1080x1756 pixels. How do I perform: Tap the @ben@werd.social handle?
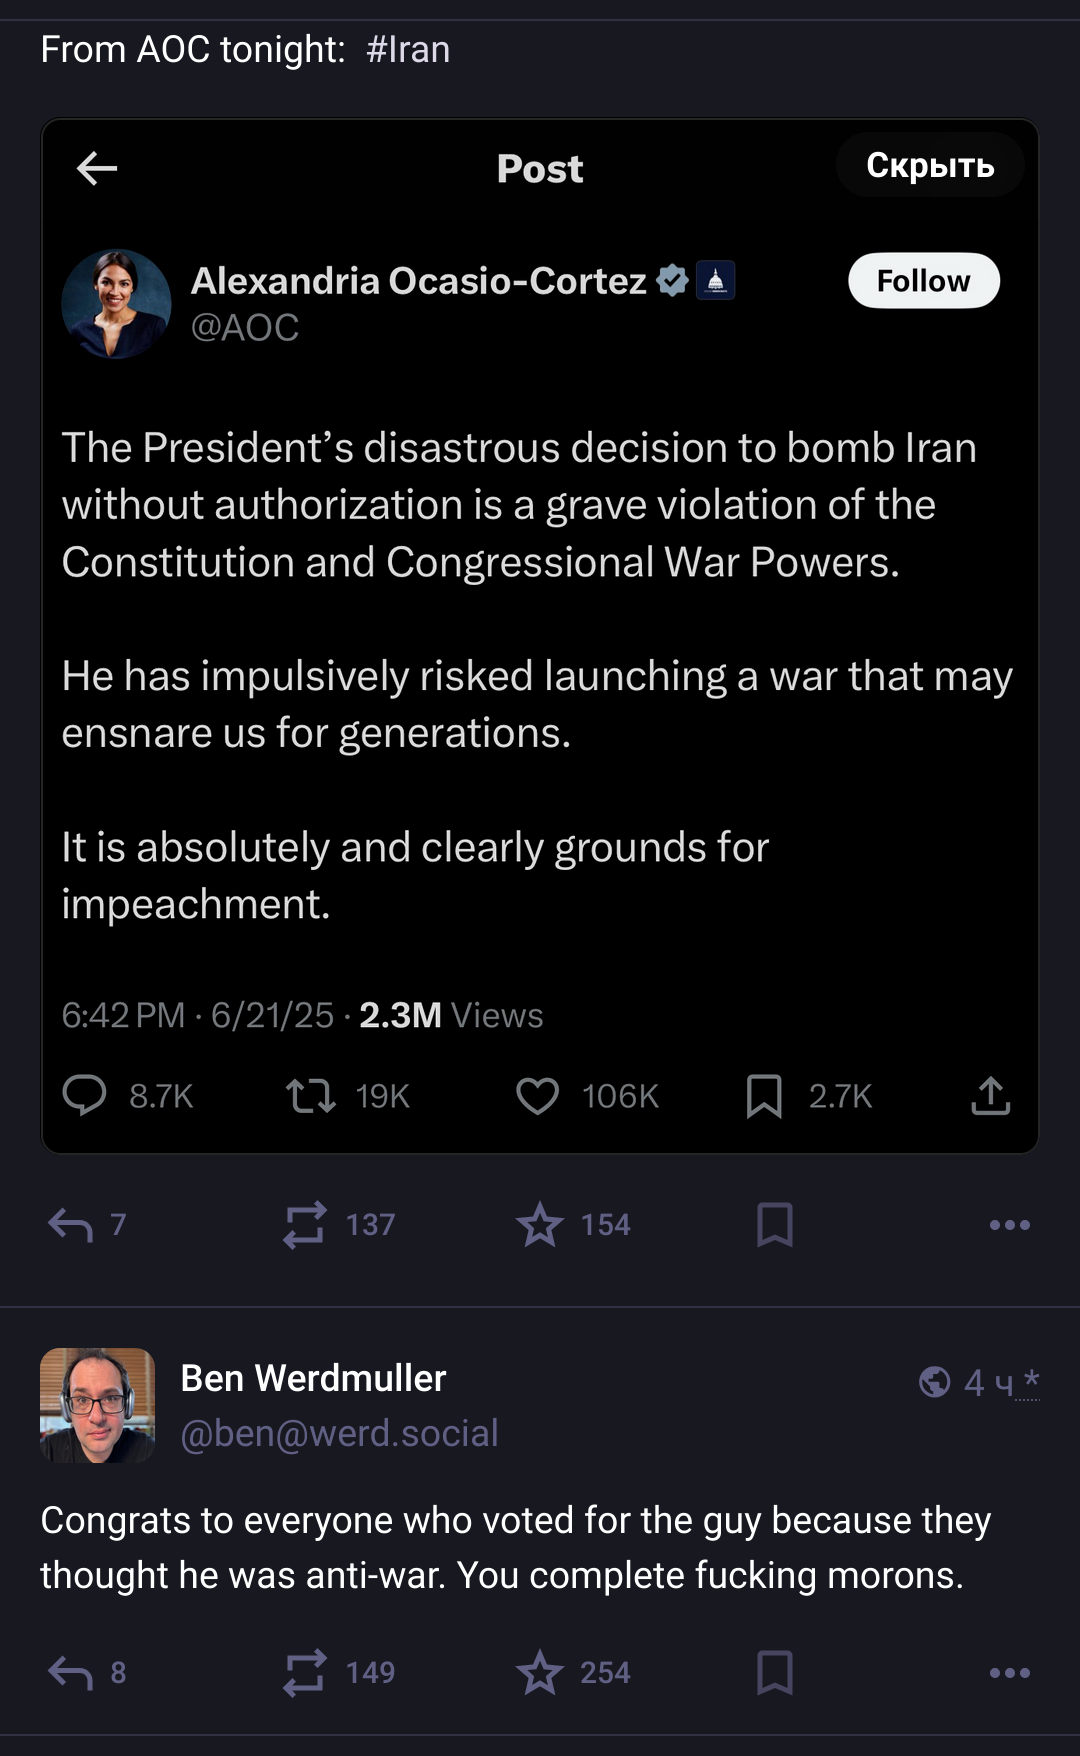tap(339, 1433)
